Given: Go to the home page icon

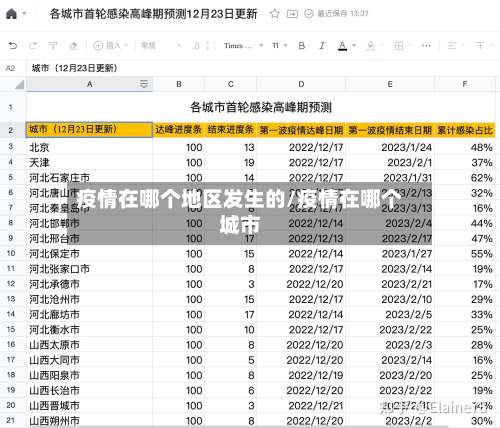Looking at the screenshot, I should tap(11, 14).
